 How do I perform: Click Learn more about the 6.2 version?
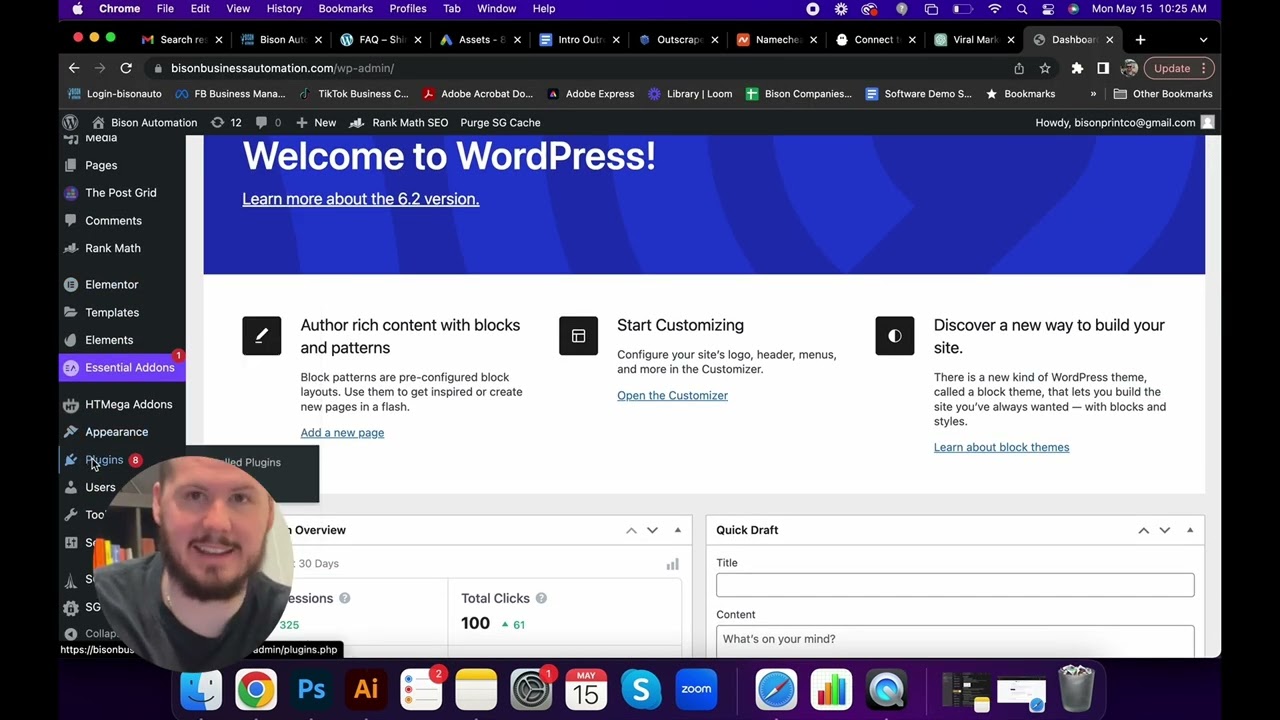[x=361, y=199]
